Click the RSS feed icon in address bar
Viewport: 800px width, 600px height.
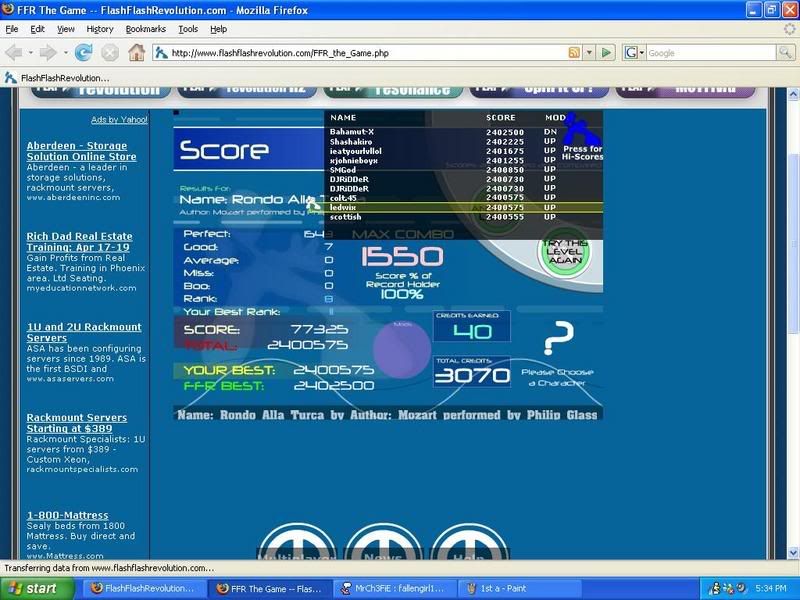(574, 53)
